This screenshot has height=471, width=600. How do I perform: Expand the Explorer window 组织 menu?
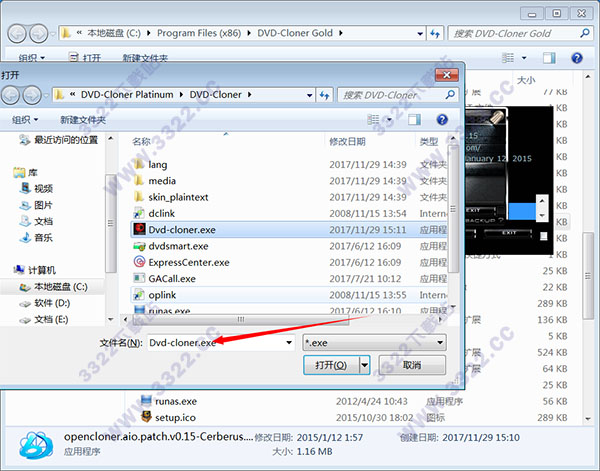click(x=32, y=58)
